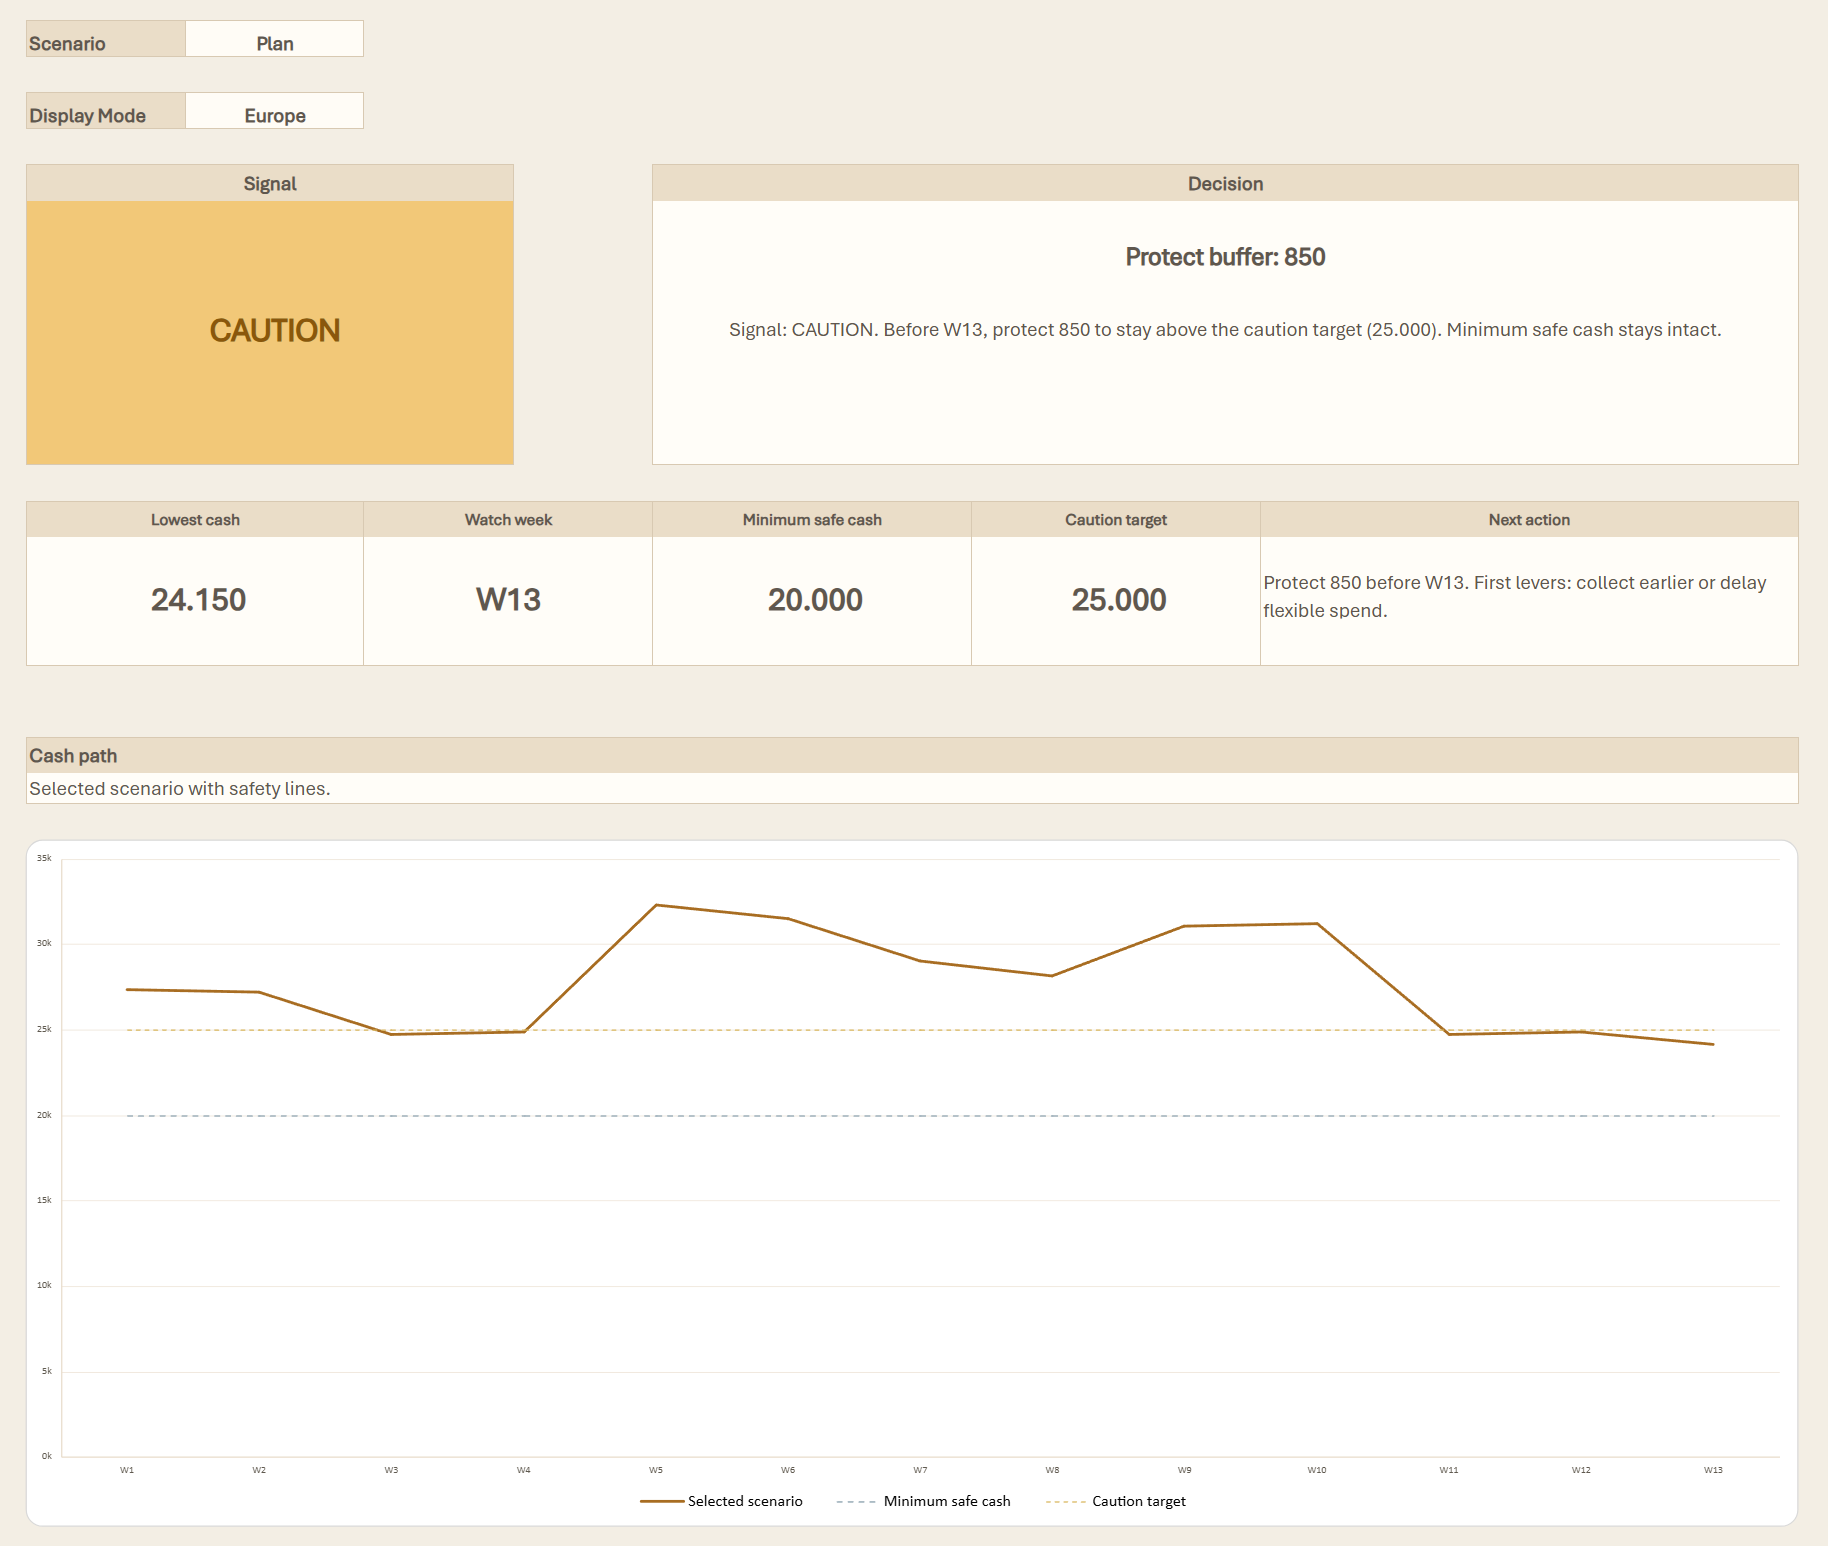
Task: Select the 25.000 caution target value
Action: [x=1119, y=600]
